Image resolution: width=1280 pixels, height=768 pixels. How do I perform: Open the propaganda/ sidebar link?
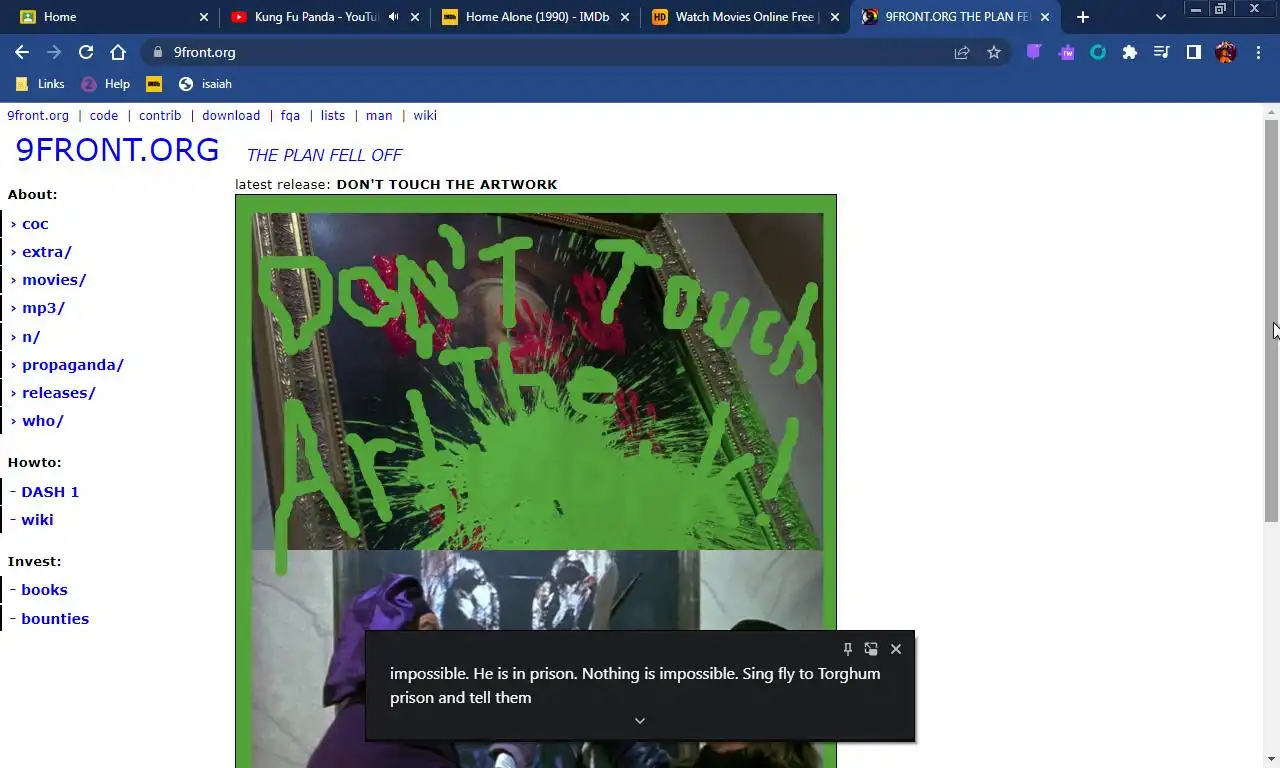[73, 365]
